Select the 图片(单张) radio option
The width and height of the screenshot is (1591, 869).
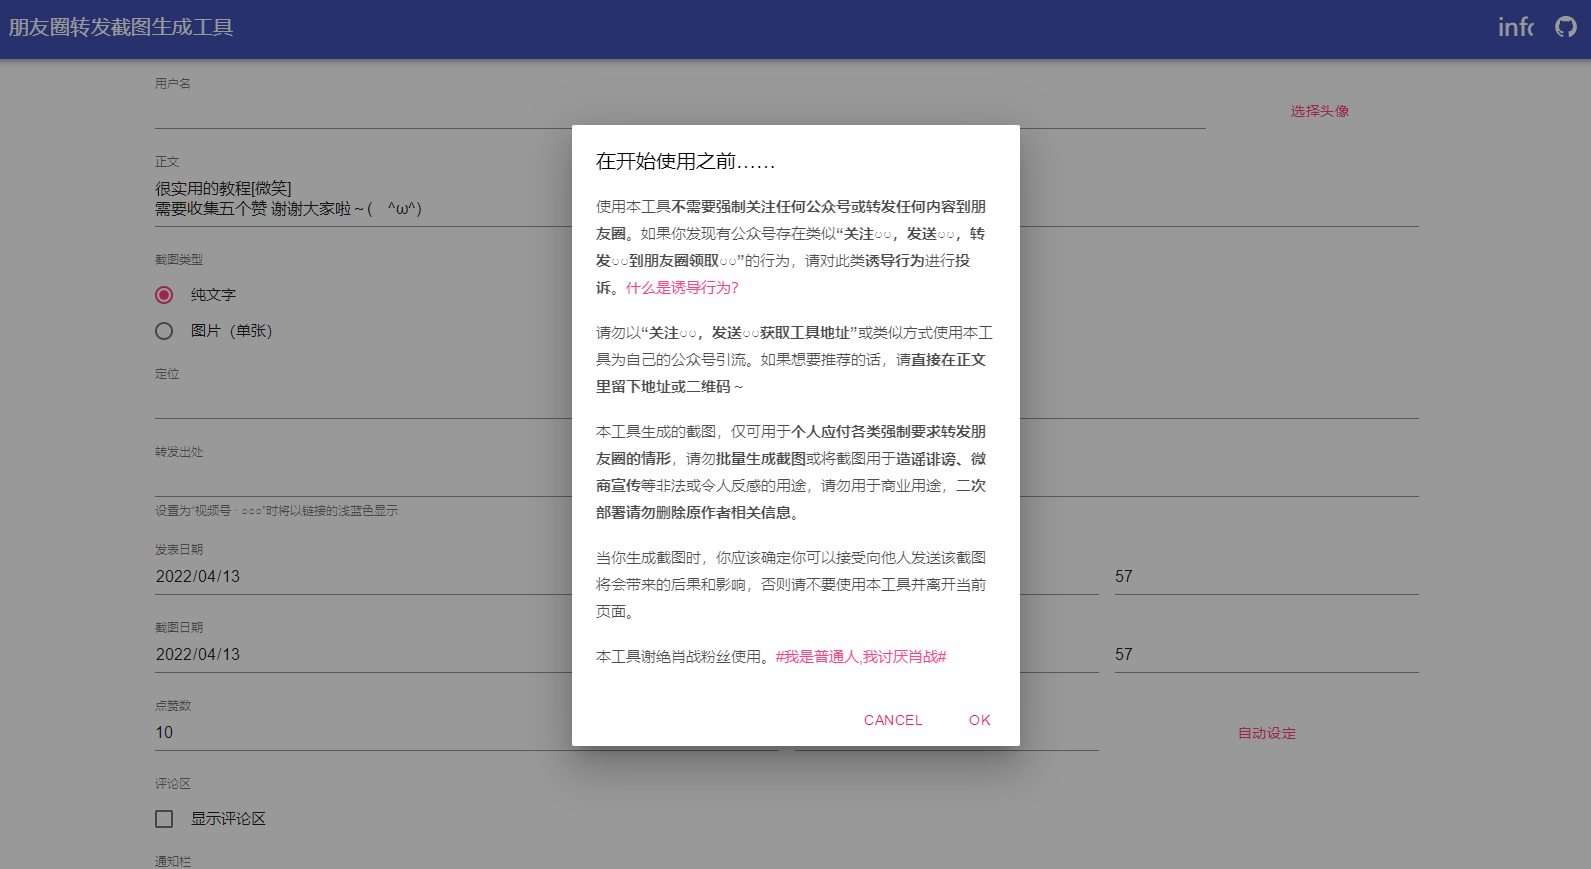(x=164, y=331)
